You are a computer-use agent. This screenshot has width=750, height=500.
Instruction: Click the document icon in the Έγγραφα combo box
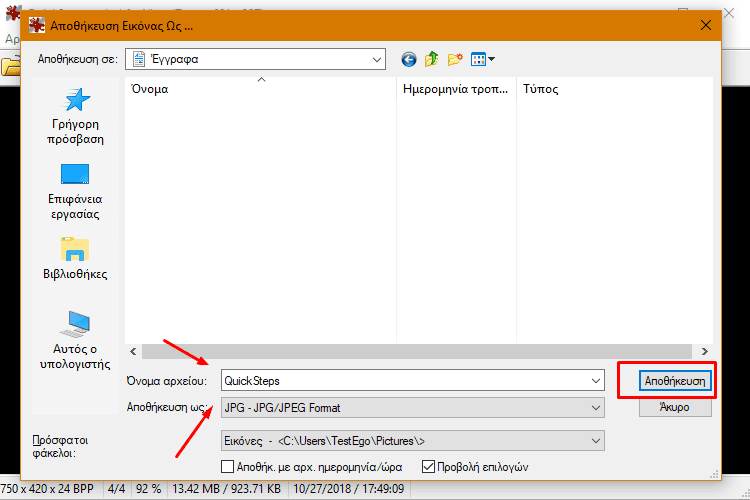pyautogui.click(x=139, y=59)
